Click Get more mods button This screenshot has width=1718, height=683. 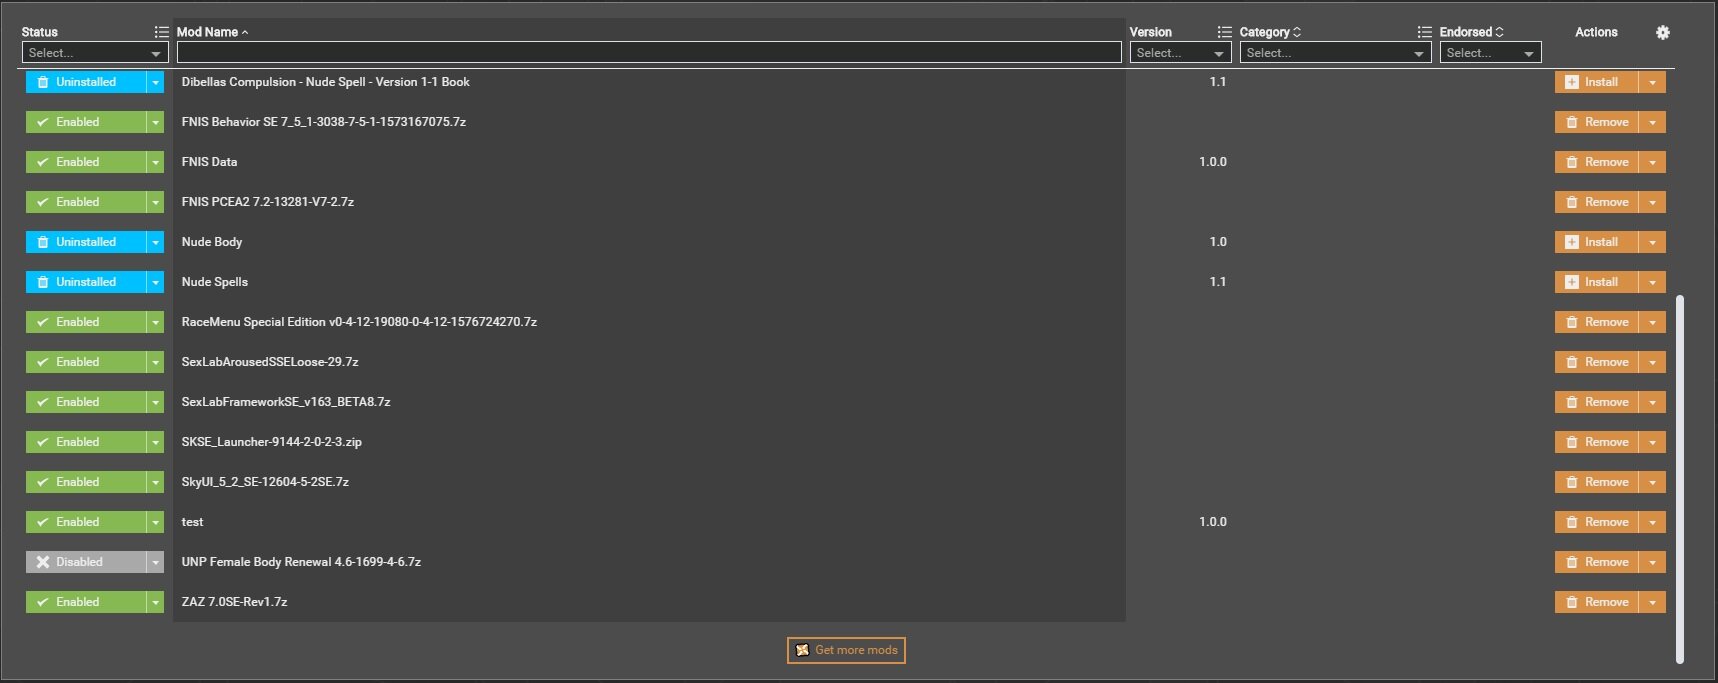846,650
